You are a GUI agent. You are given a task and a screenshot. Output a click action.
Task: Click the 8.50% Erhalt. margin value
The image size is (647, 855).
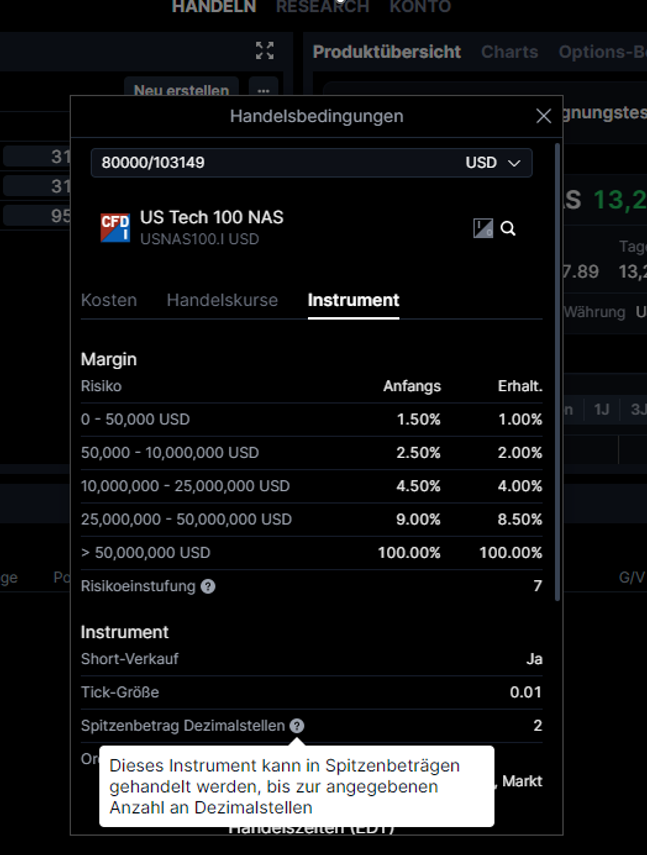click(x=520, y=519)
